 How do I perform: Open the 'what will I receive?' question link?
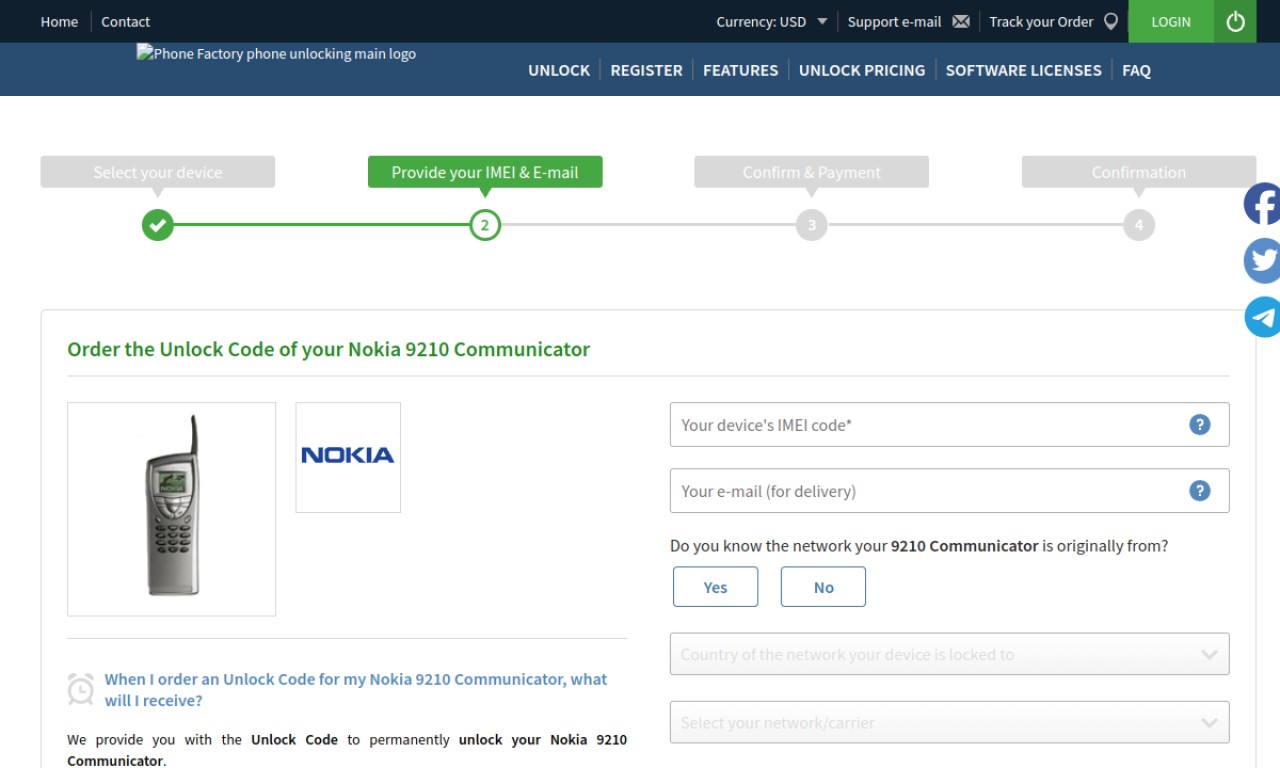click(356, 689)
